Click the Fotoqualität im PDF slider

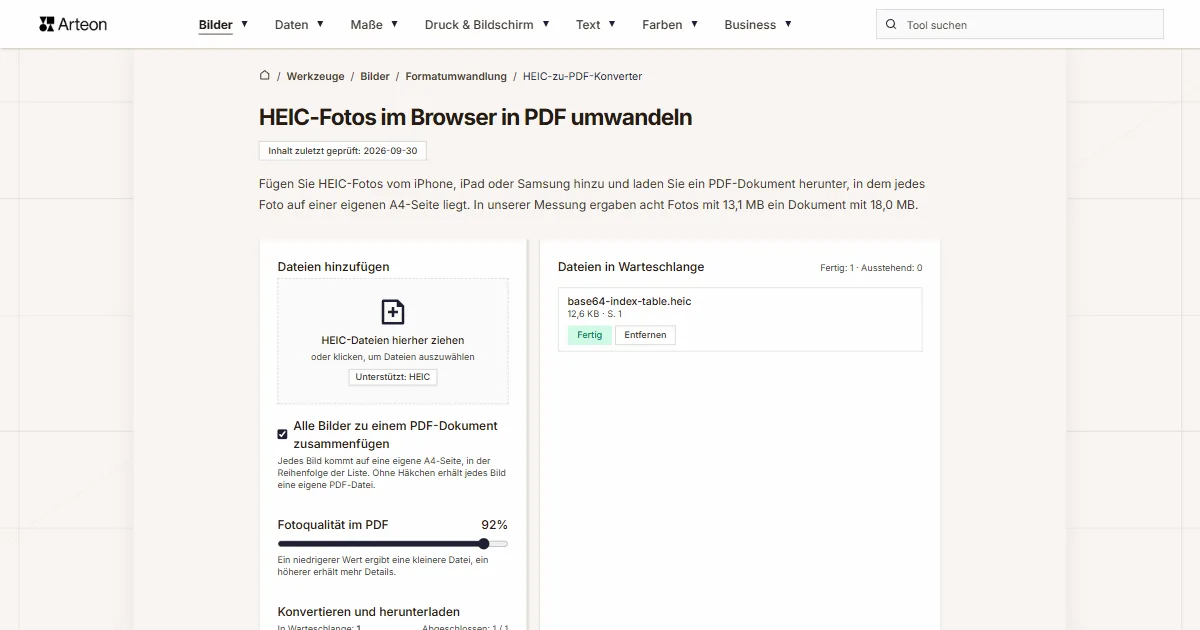click(x=393, y=544)
